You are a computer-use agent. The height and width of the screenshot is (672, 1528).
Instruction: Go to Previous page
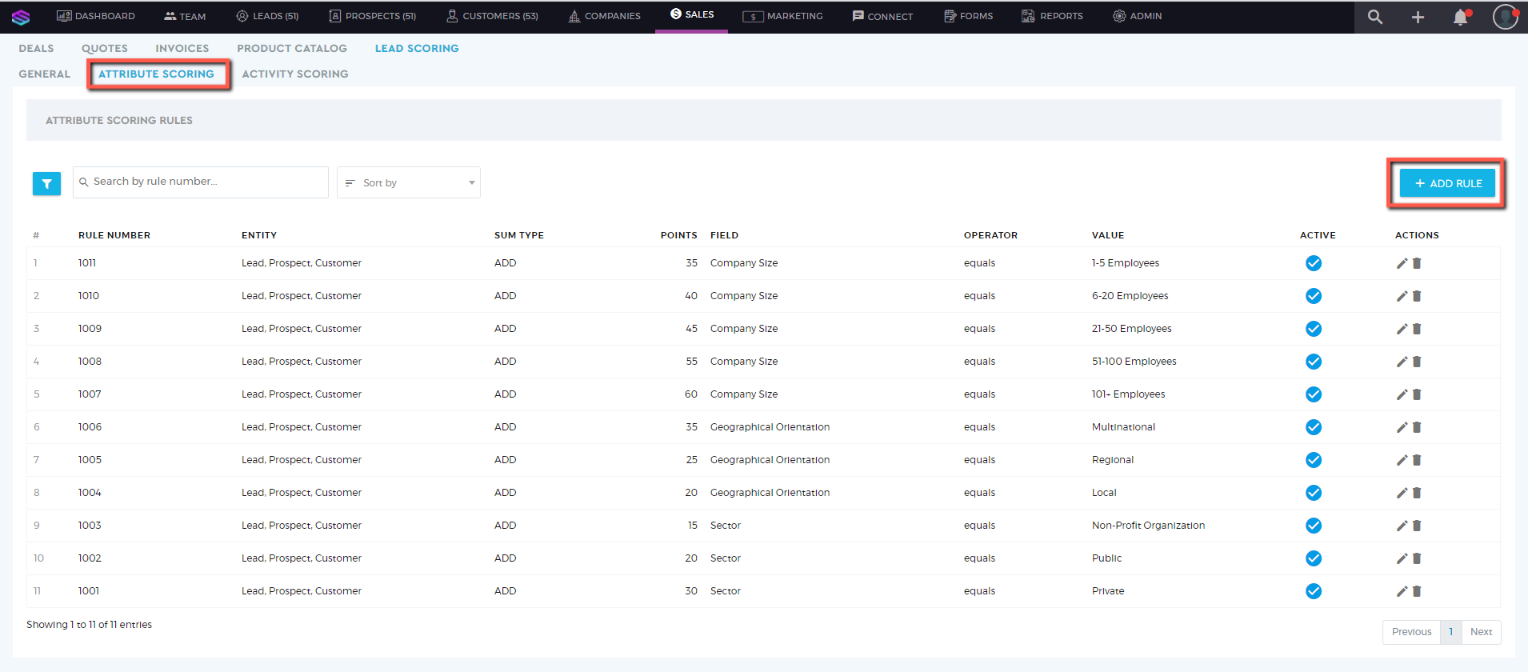(x=1411, y=632)
